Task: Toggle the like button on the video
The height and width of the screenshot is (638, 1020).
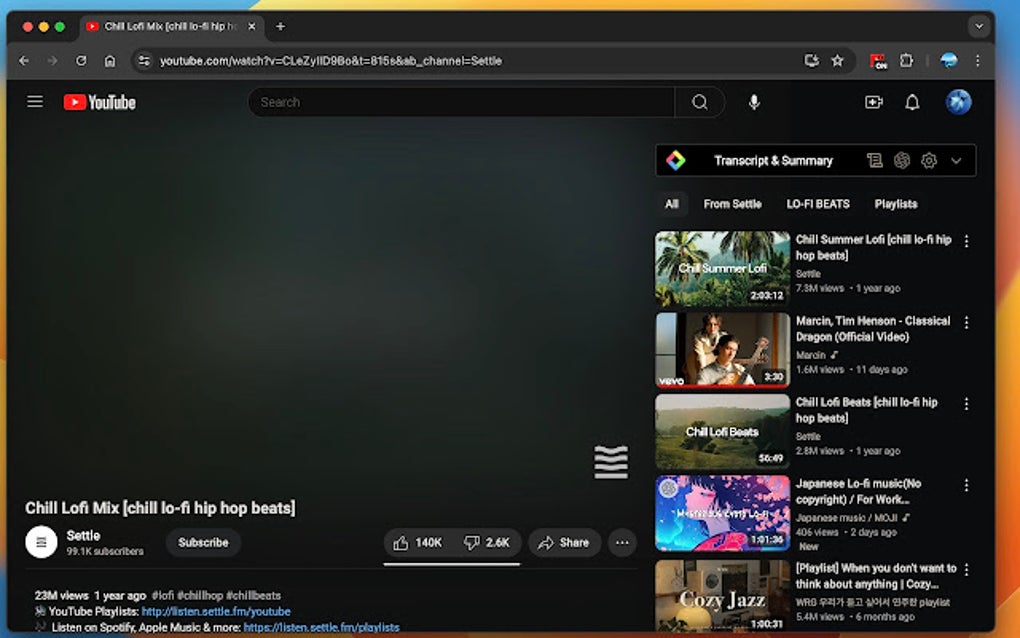Action: [416, 542]
